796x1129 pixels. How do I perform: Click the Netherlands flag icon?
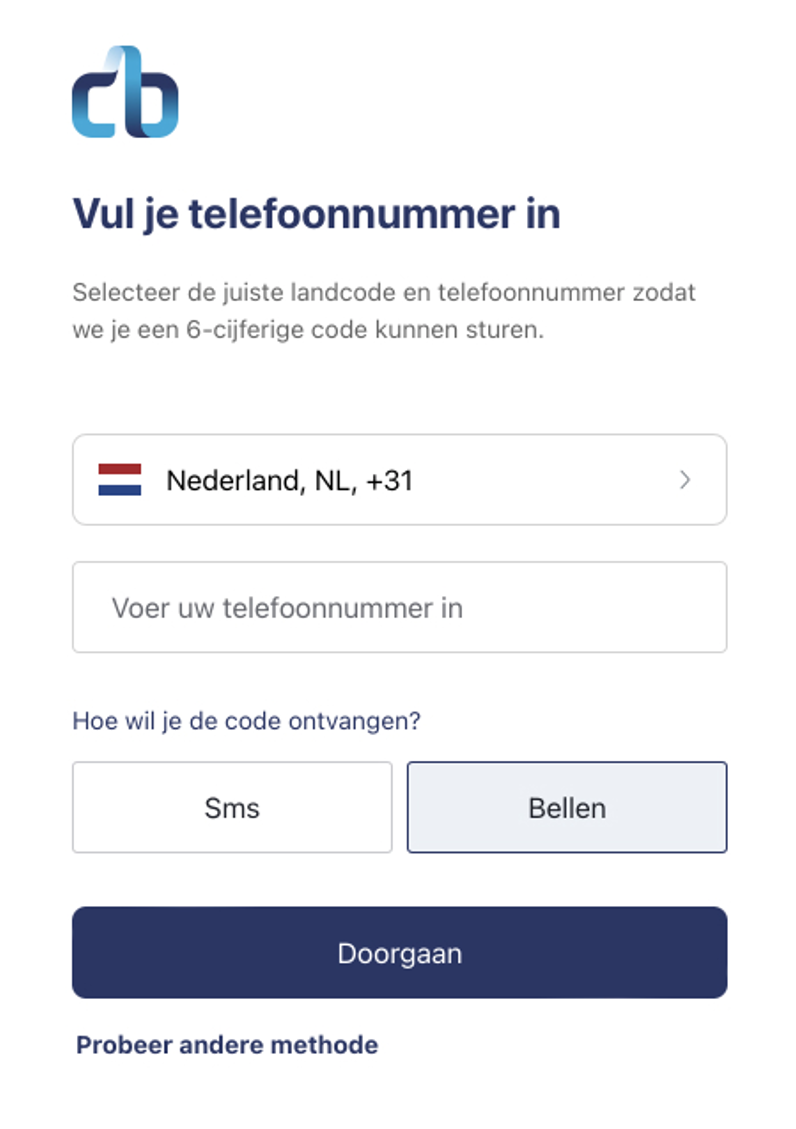point(119,480)
